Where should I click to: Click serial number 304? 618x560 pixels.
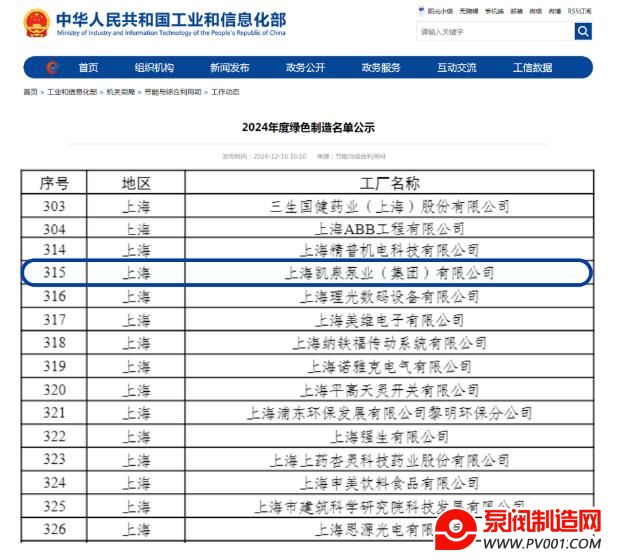[54, 229]
